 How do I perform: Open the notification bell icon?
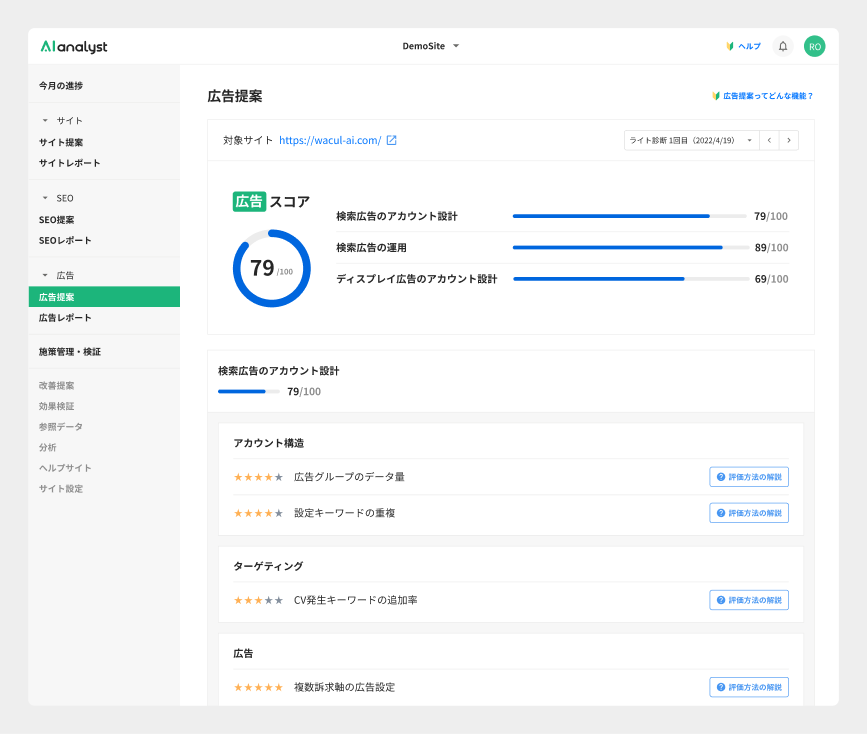[784, 45]
